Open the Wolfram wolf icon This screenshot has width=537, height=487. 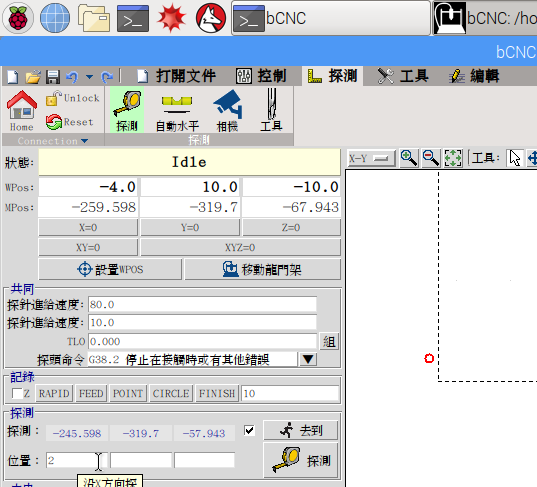pyautogui.click(x=211, y=18)
